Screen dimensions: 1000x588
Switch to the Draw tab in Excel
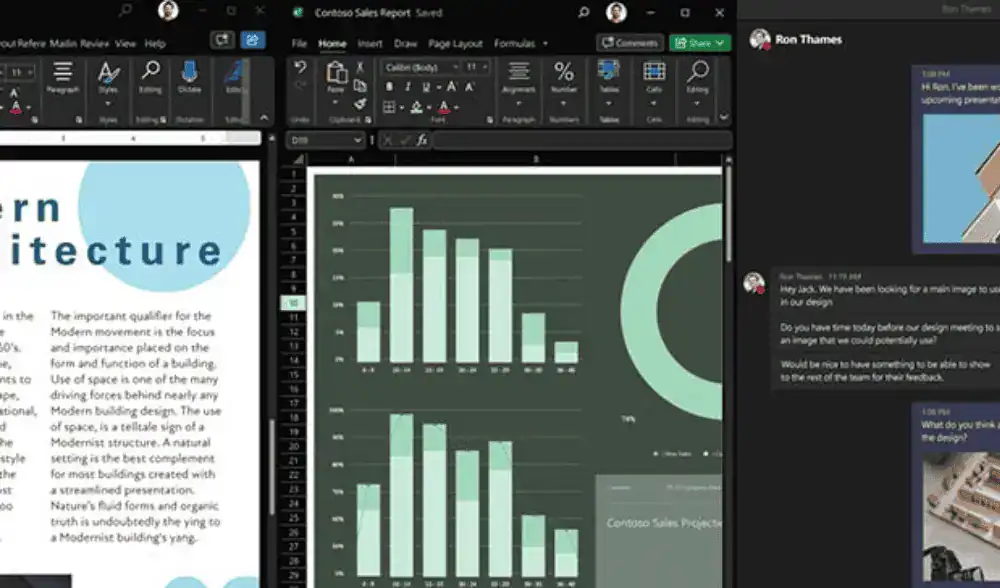(x=406, y=43)
